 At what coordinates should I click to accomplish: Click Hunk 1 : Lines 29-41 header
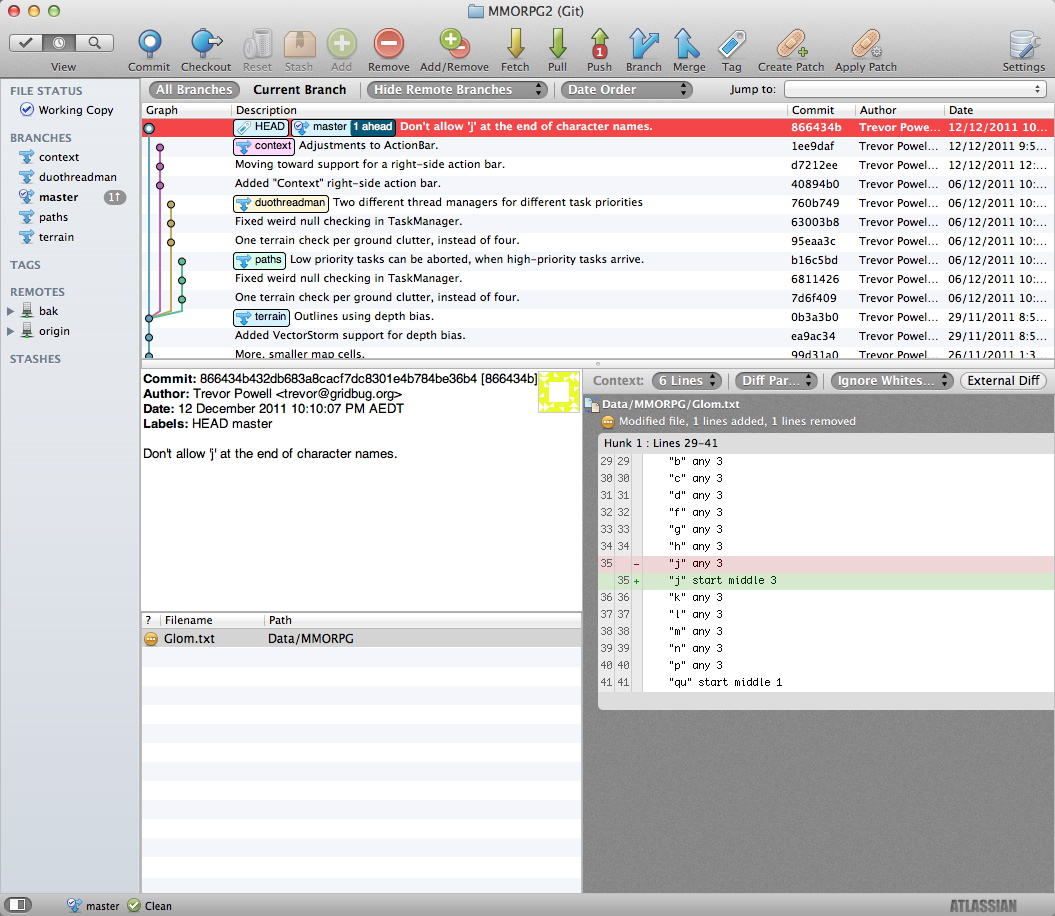826,443
